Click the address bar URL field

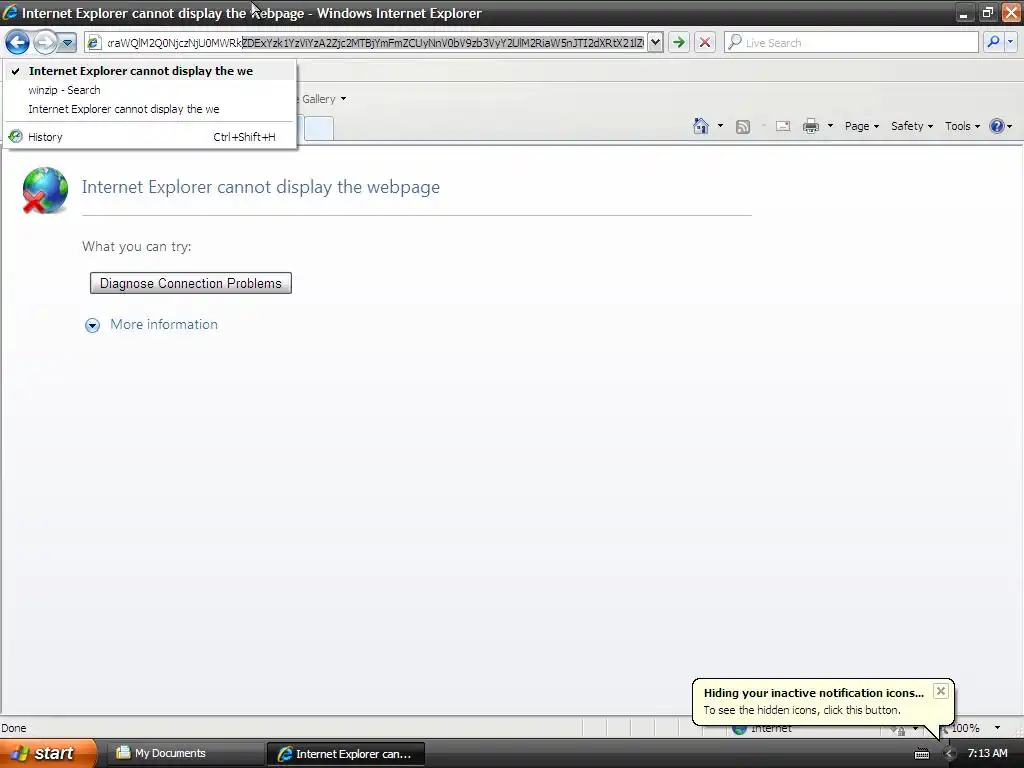(375, 42)
